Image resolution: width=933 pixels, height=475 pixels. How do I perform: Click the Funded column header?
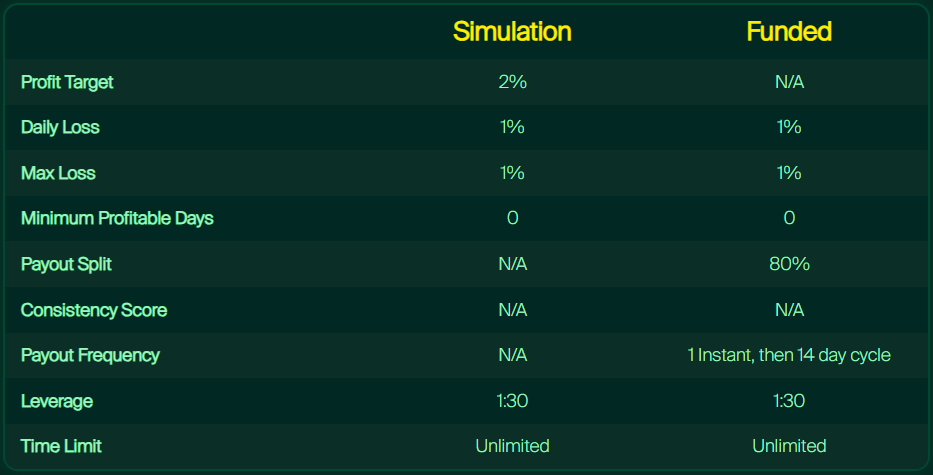(x=789, y=32)
